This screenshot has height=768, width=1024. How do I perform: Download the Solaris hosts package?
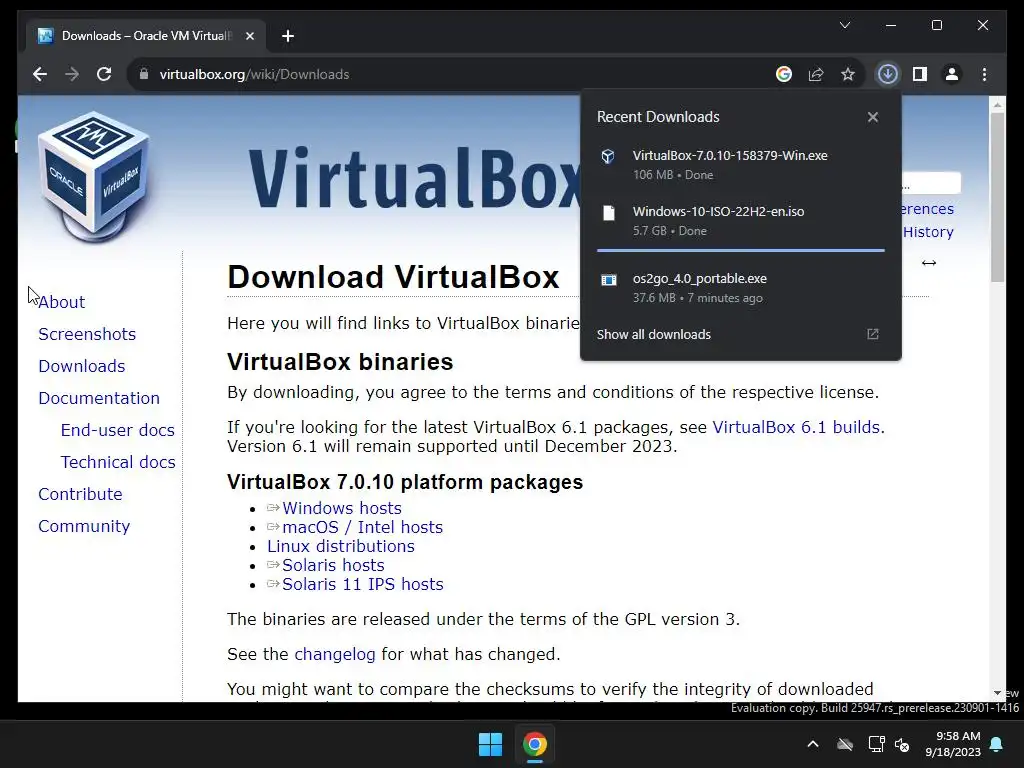(x=333, y=565)
